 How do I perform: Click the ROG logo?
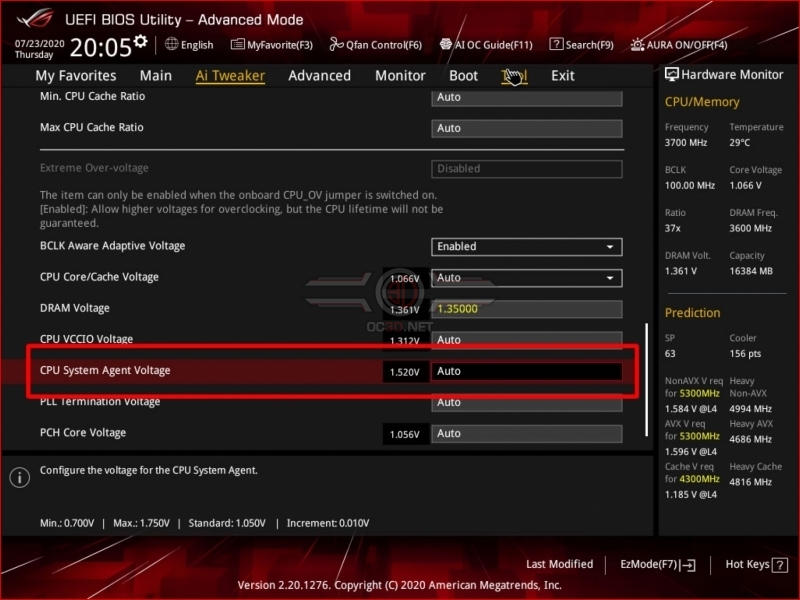point(35,18)
